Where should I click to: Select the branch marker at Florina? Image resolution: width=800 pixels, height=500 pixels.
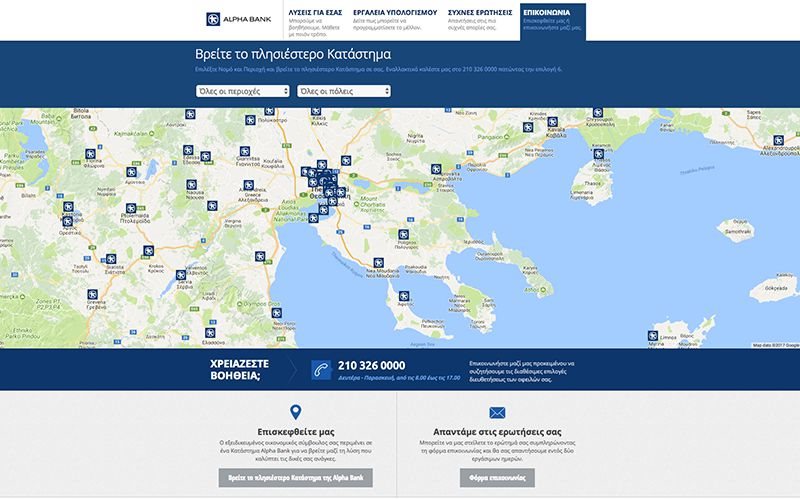pos(90,153)
